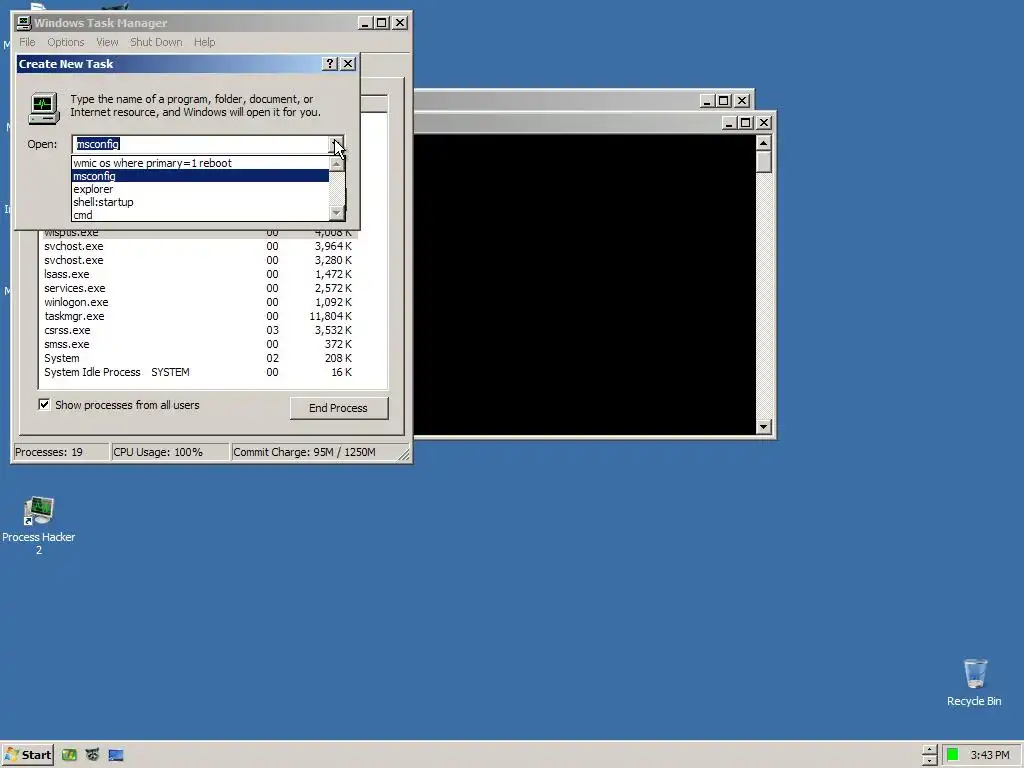Image resolution: width=1024 pixels, height=768 pixels.
Task: Close the Create New Task dialog
Action: 348,63
